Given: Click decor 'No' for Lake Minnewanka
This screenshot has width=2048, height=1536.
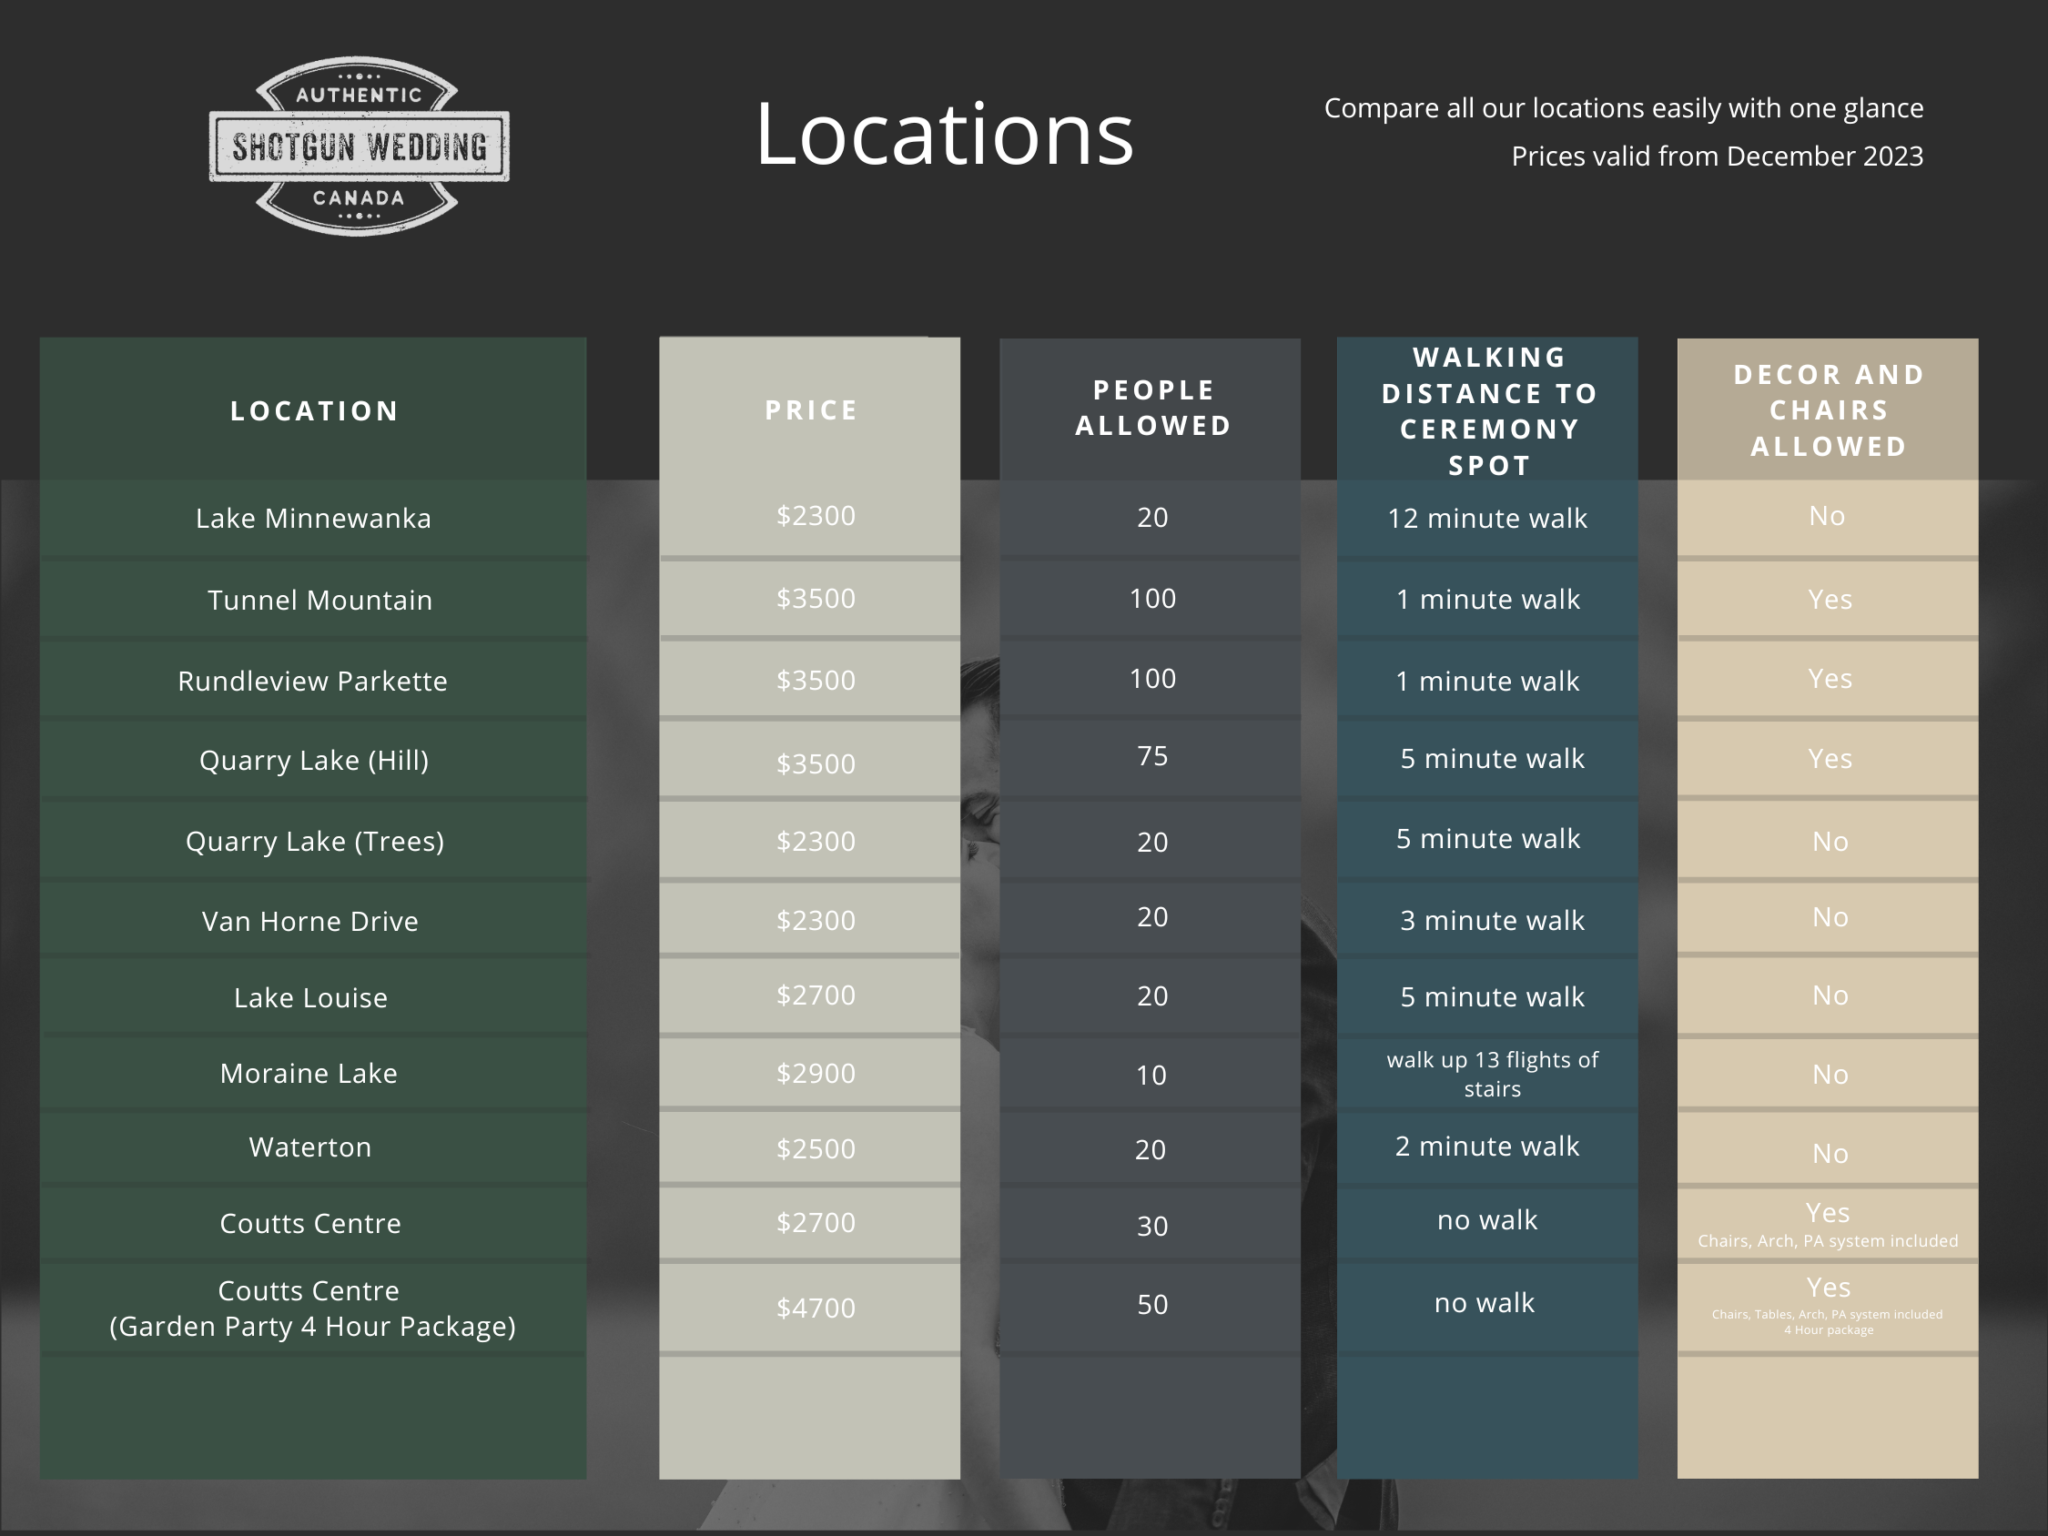Looking at the screenshot, I should click(x=1827, y=516).
